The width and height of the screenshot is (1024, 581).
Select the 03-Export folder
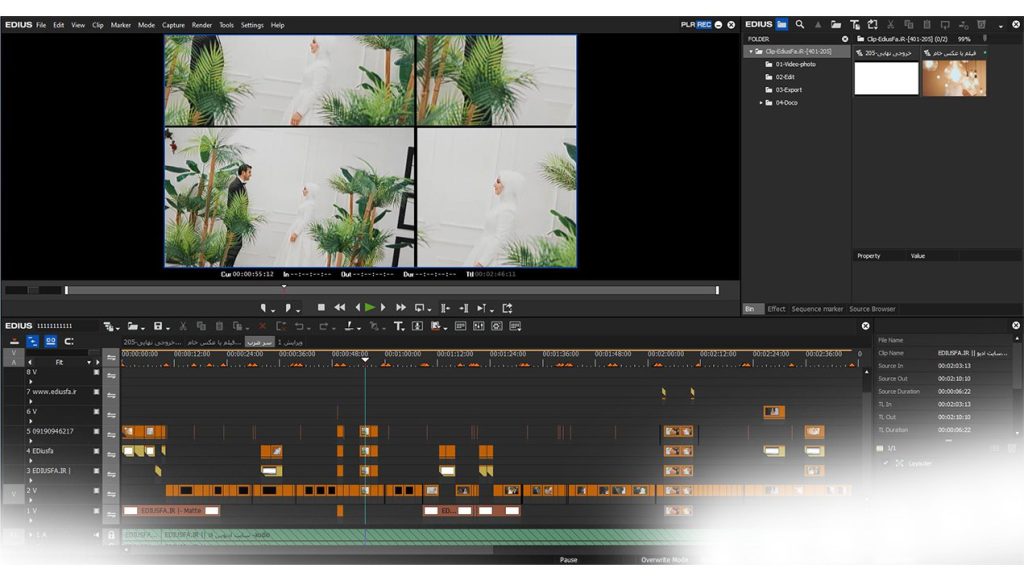point(788,89)
